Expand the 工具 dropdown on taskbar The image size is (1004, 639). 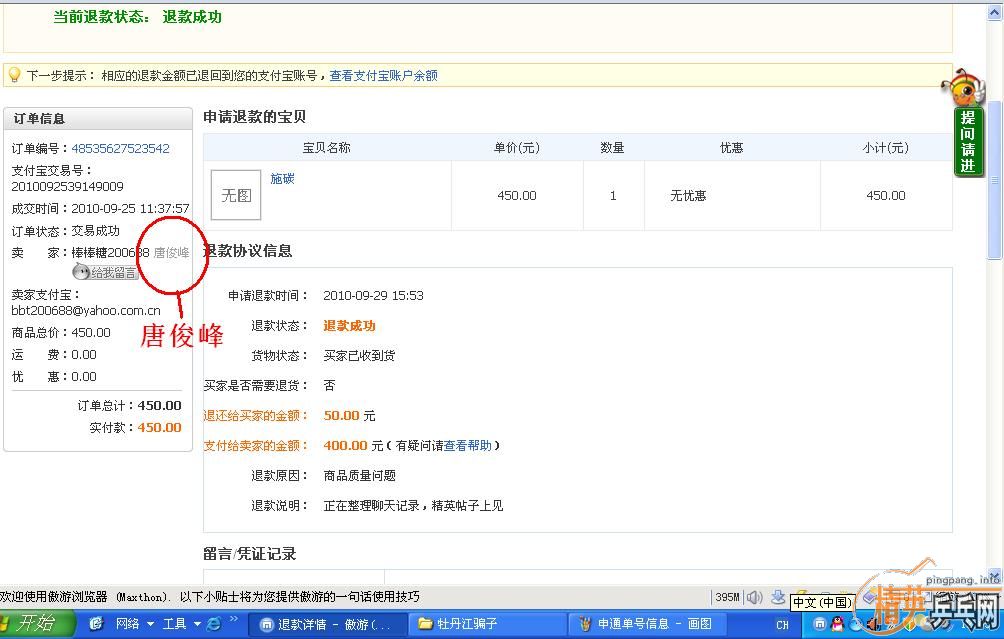[195, 624]
